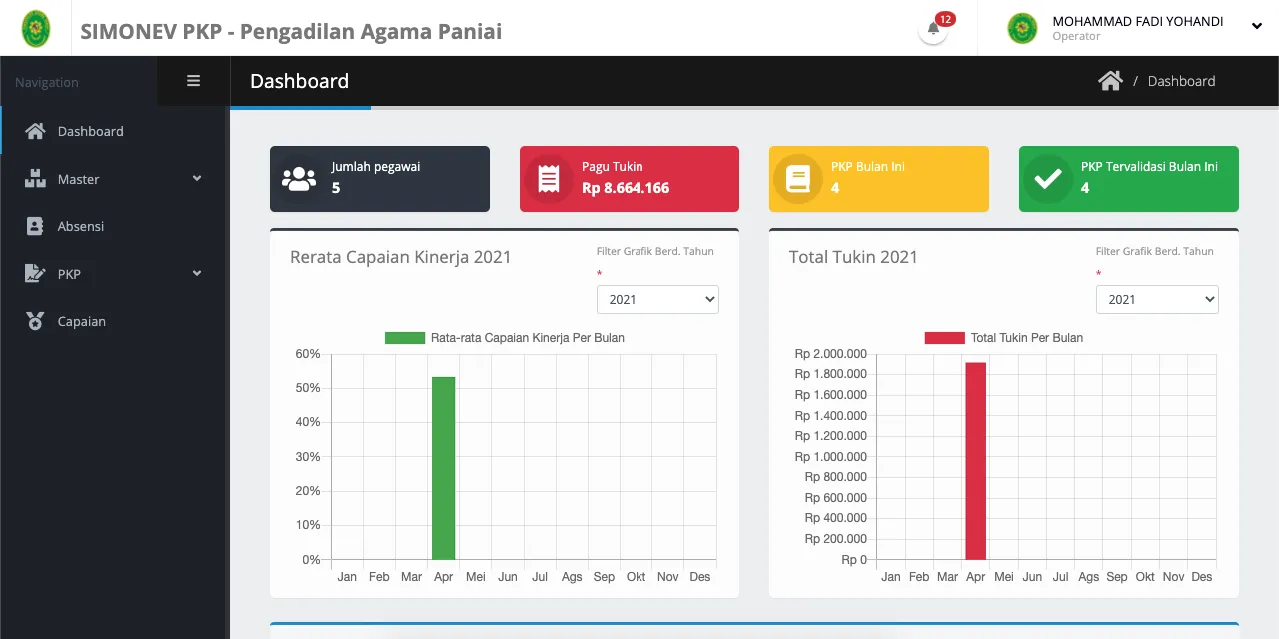Screen dimensions: 1279x639
Task: Click the receipt icon on Pagu Tukin card
Action: point(548,179)
